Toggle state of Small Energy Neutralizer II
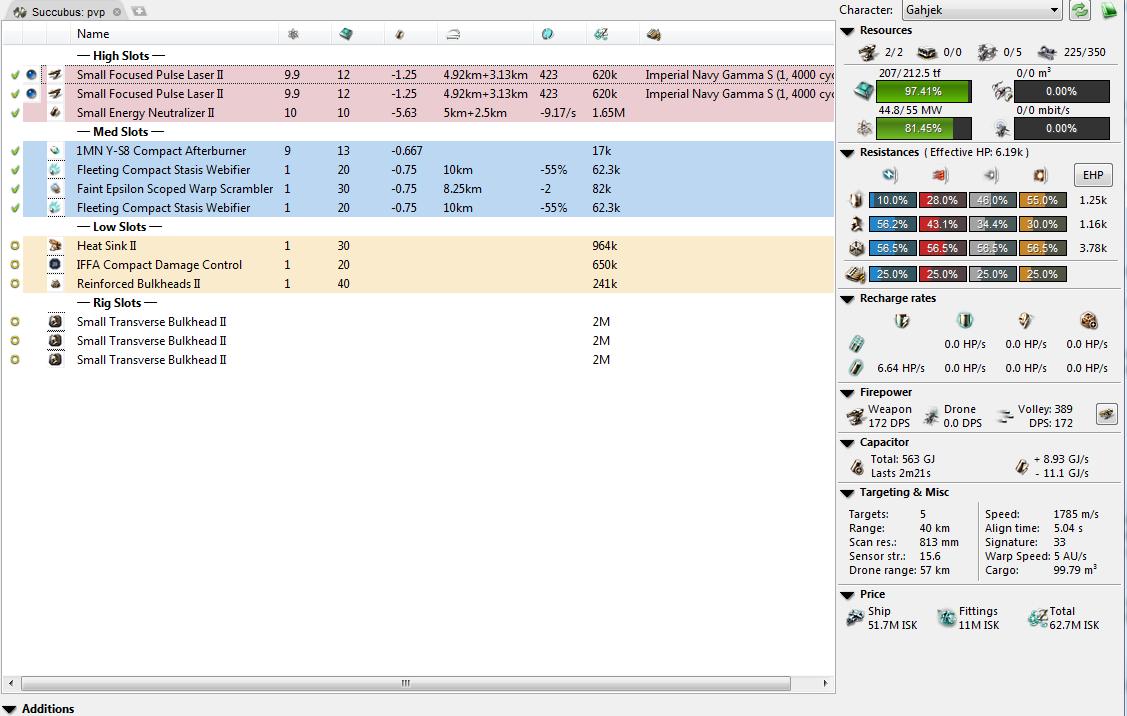 (14, 113)
